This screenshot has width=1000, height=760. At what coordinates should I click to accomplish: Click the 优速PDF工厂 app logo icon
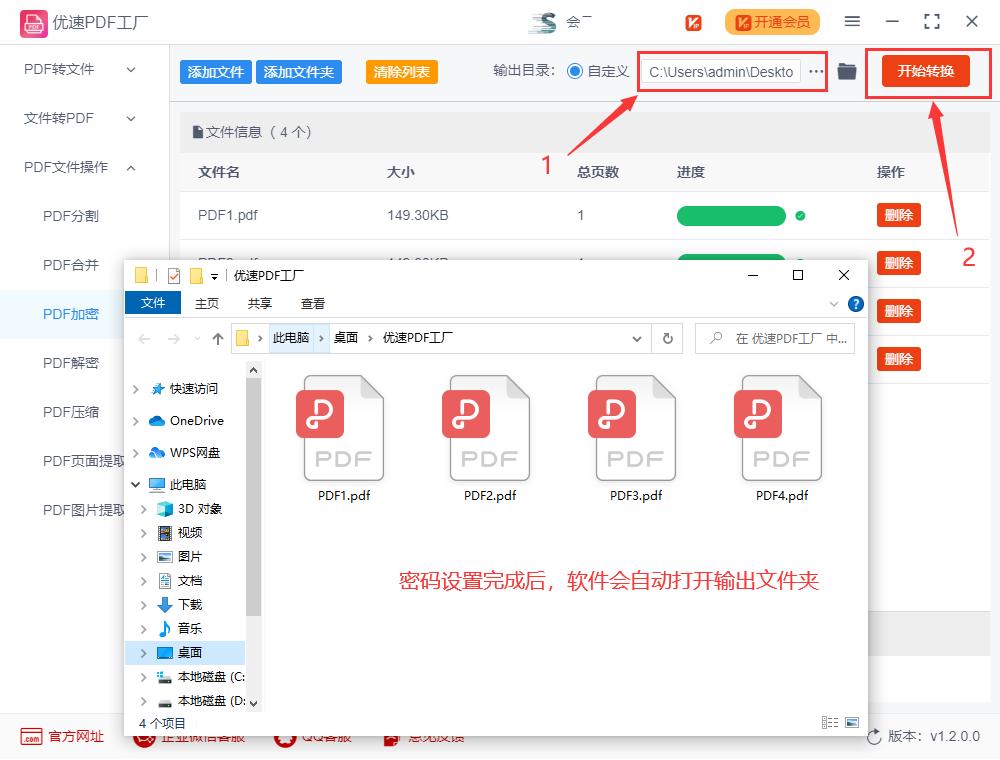click(x=32, y=21)
